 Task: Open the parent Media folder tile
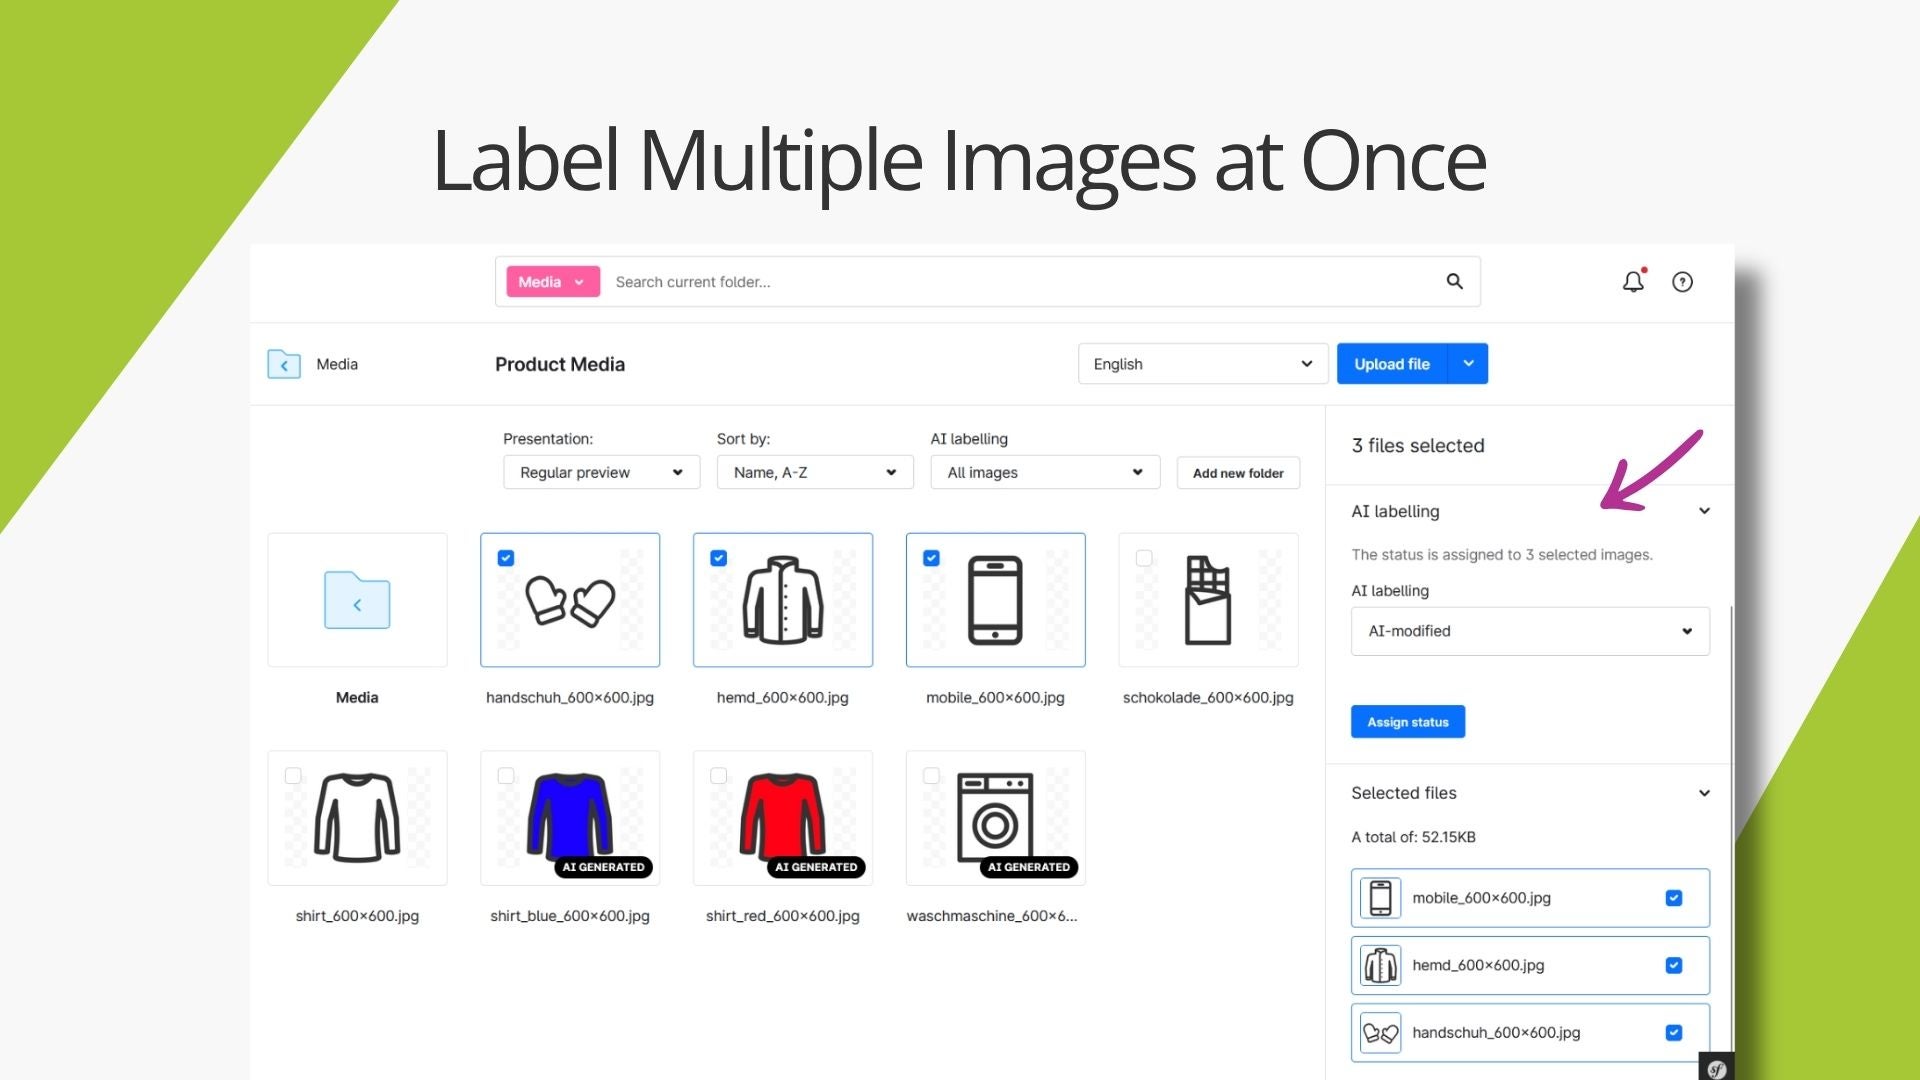pos(357,600)
